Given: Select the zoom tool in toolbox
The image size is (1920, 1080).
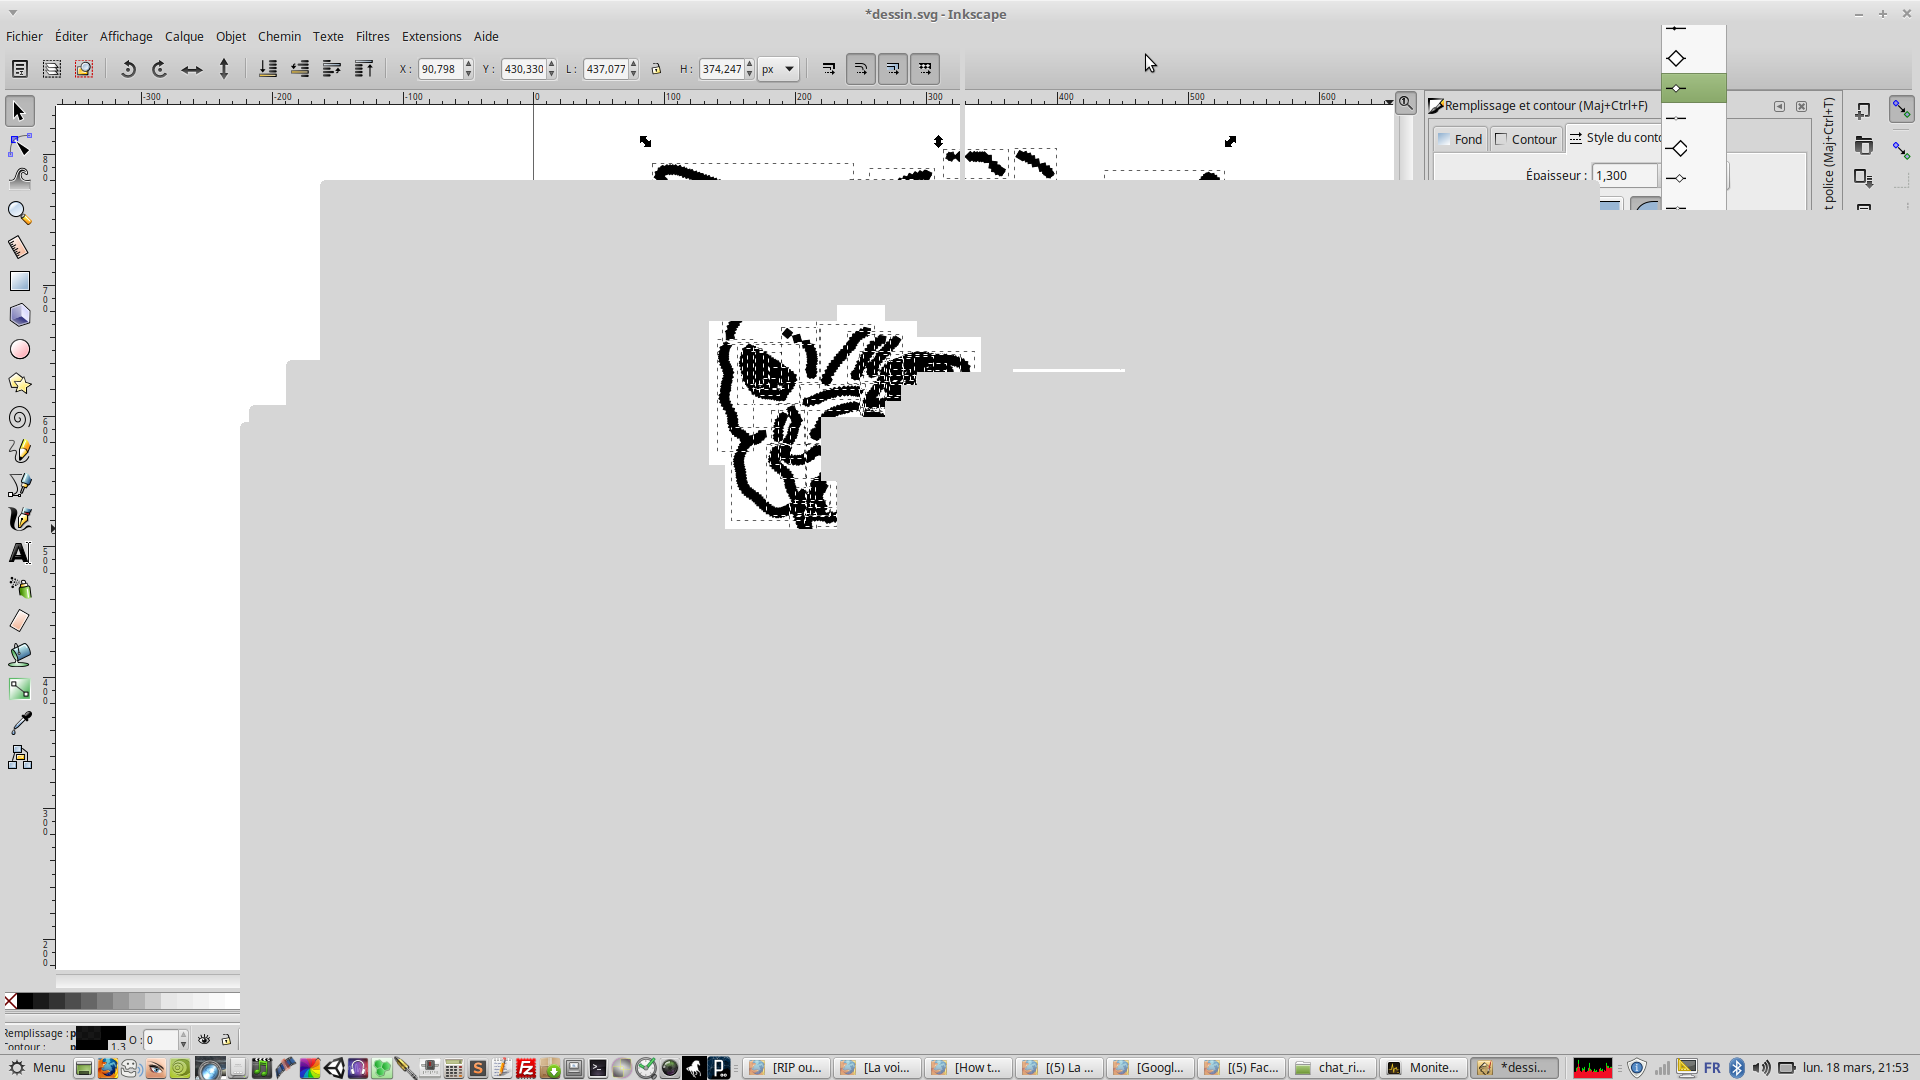Looking at the screenshot, I should [x=19, y=213].
